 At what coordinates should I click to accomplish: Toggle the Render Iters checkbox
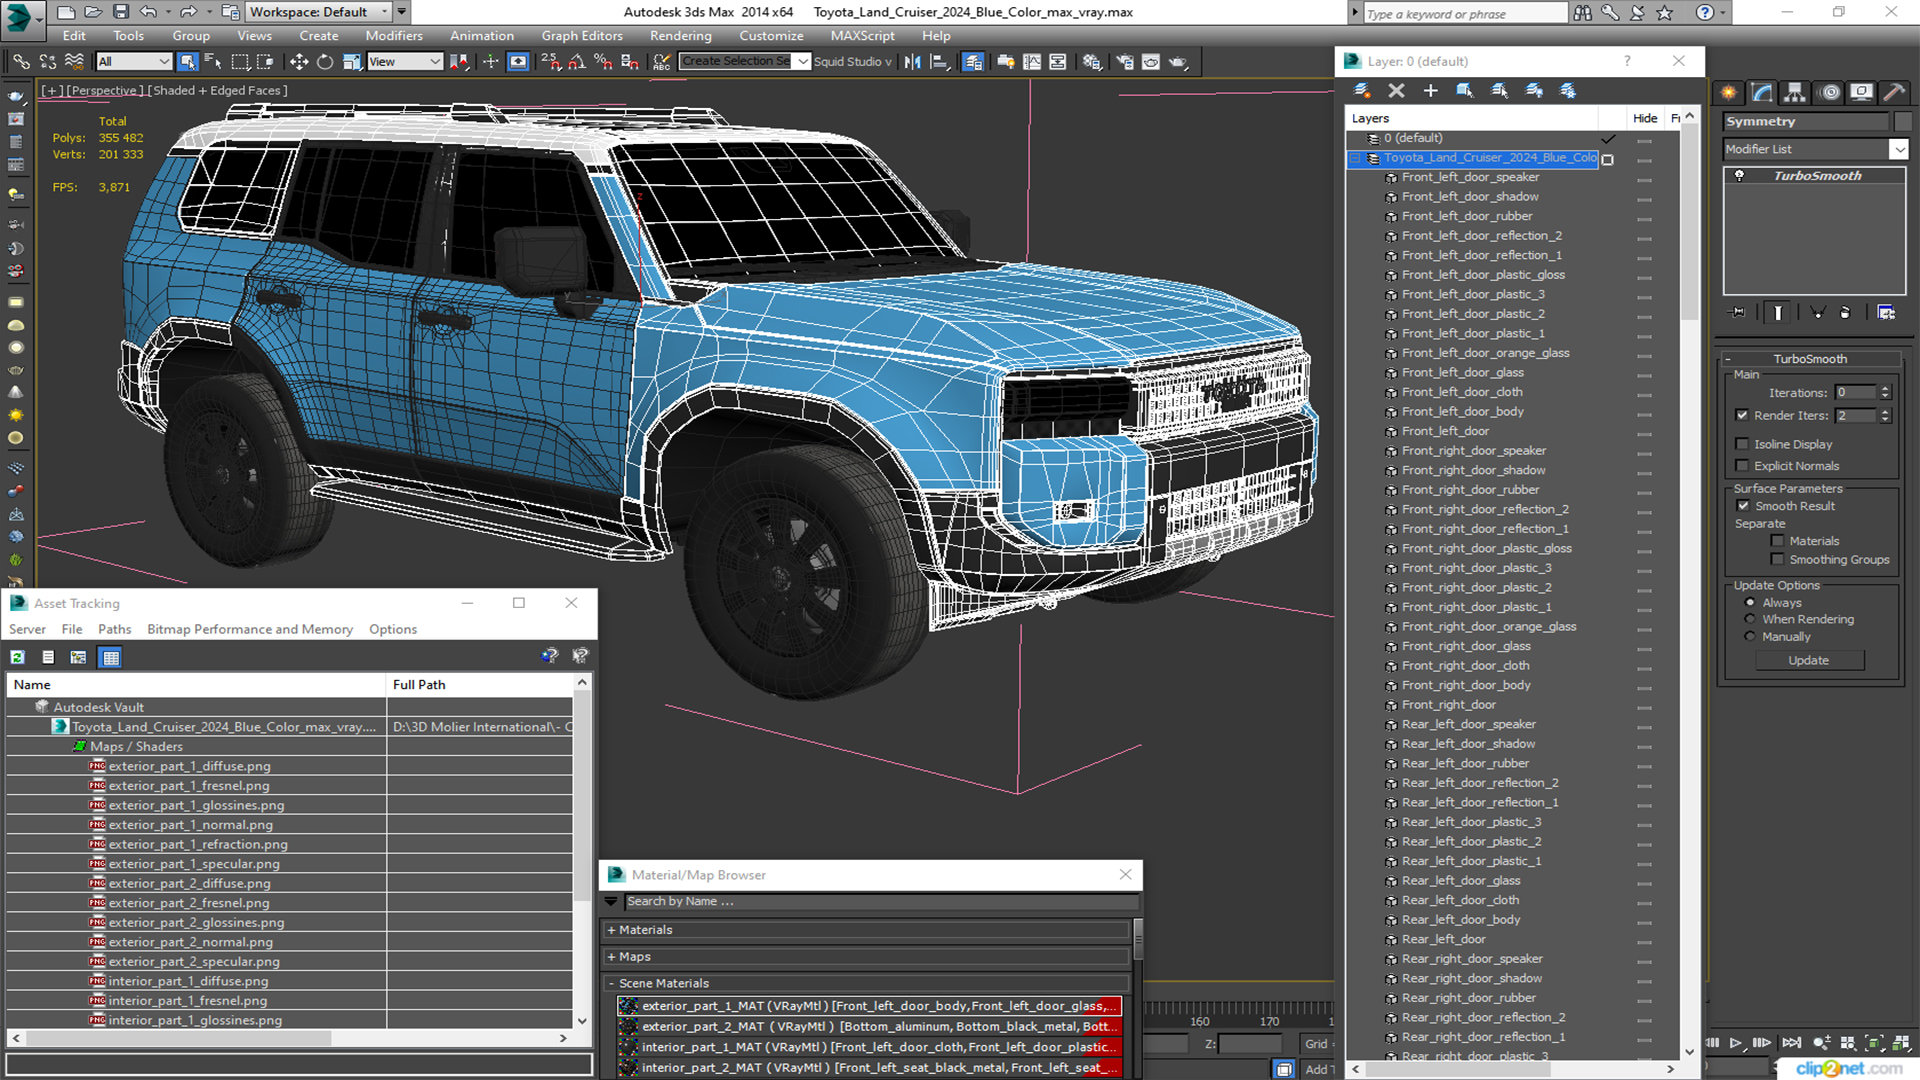pyautogui.click(x=1742, y=415)
